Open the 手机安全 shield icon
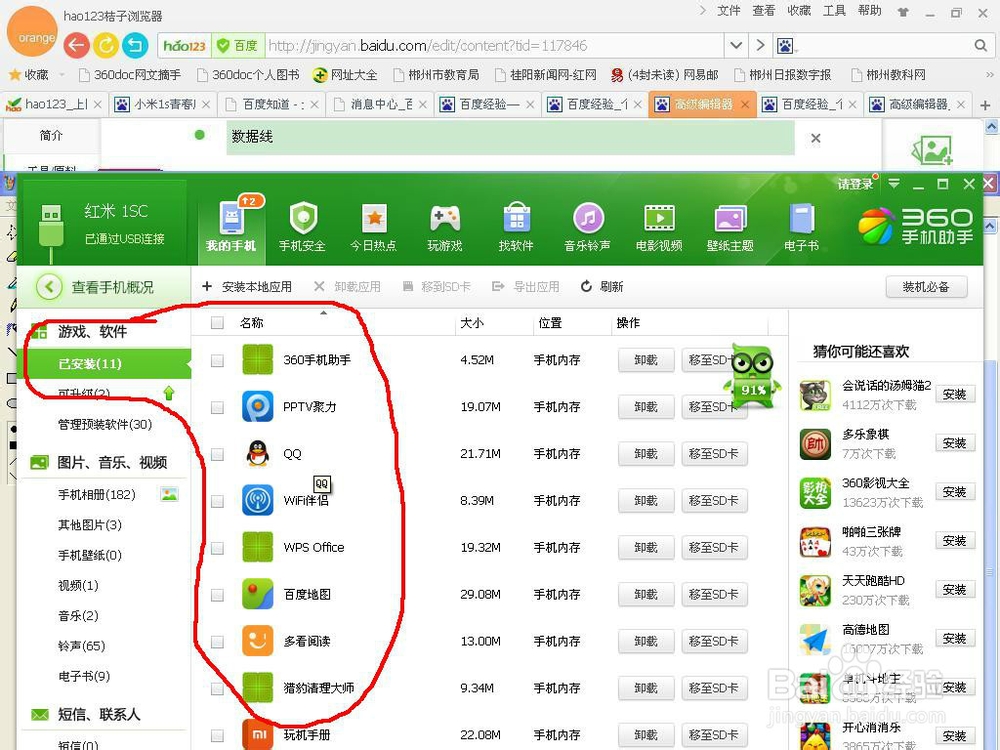Viewport: 1000px width, 750px height. click(x=303, y=217)
